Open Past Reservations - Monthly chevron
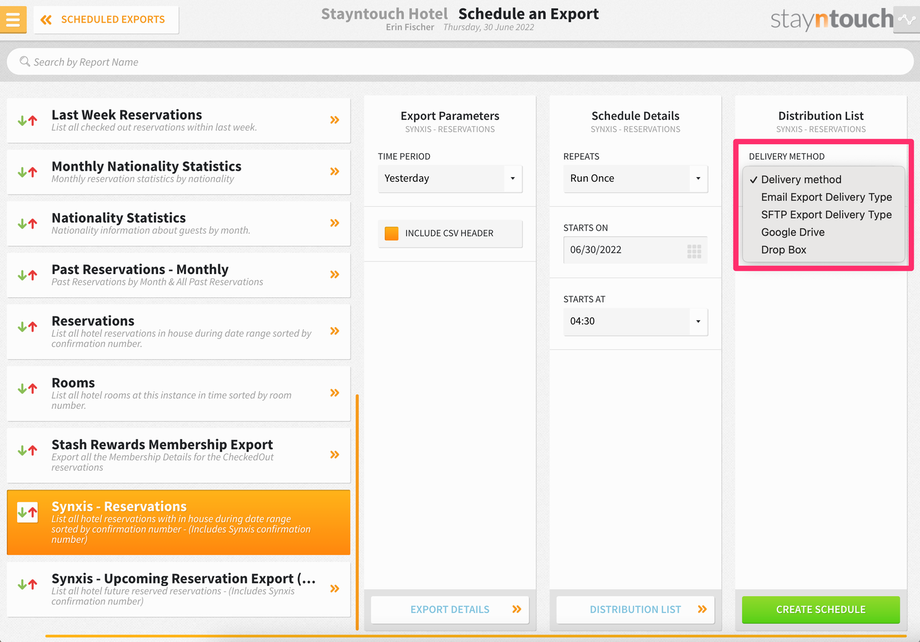Screen dimensions: 920x642 [334, 274]
